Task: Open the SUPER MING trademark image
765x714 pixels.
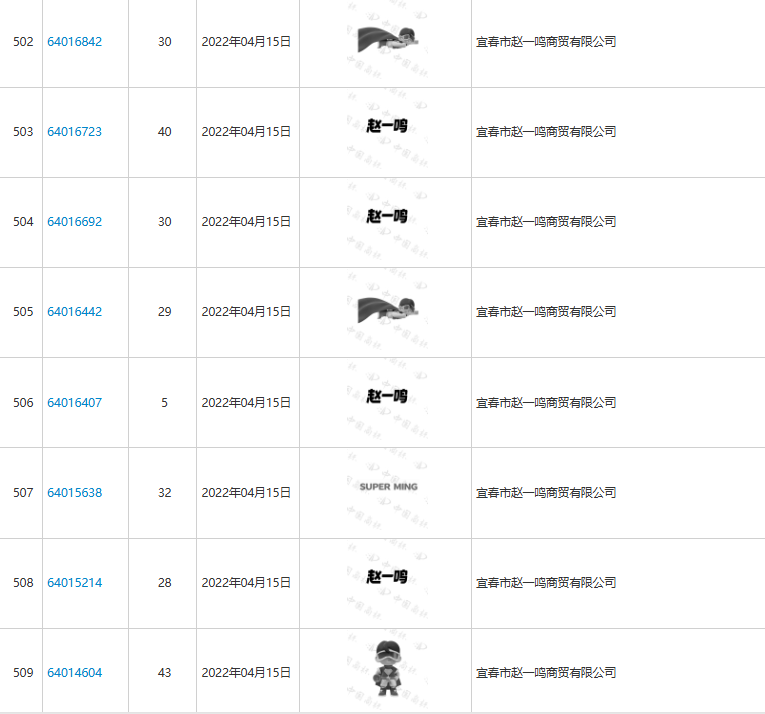Action: (x=388, y=487)
